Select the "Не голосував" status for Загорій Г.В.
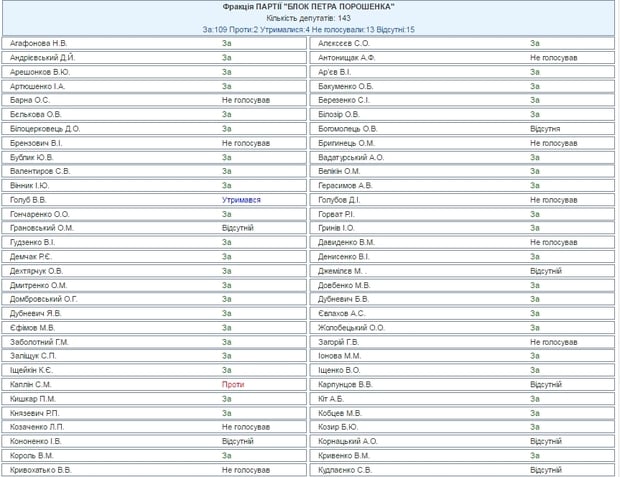The height and width of the screenshot is (477, 620). pyautogui.click(x=554, y=341)
